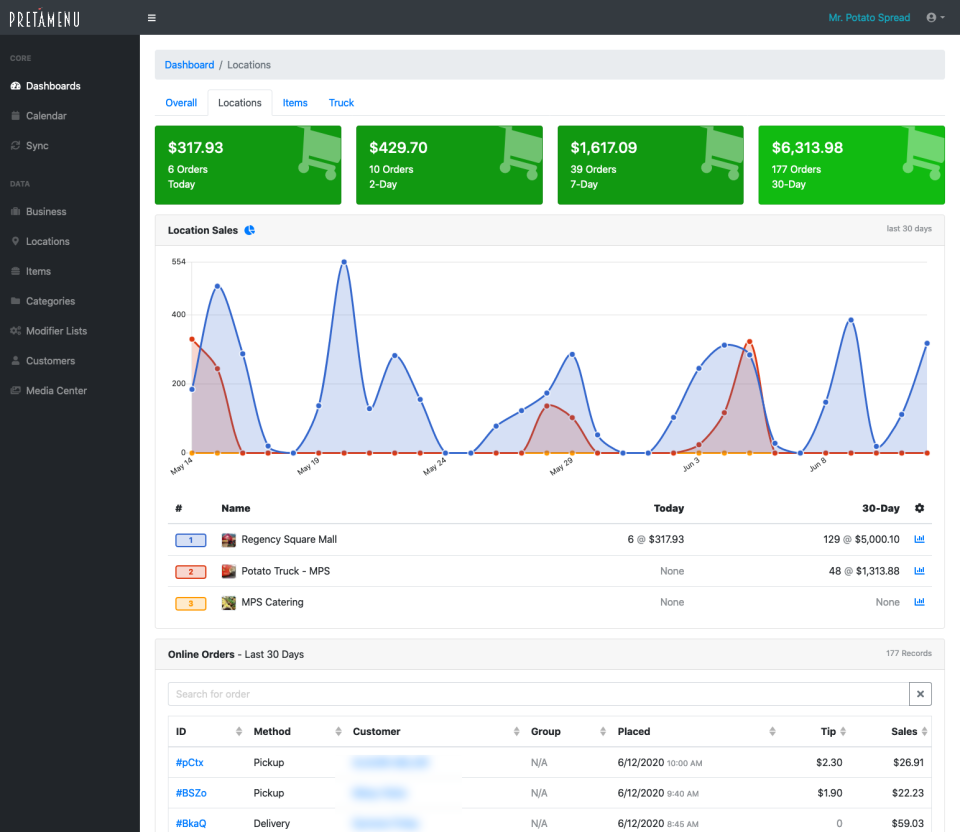Screen dimensions: 960x832
Task: Click the Media Center images icon
Action: tap(15, 391)
